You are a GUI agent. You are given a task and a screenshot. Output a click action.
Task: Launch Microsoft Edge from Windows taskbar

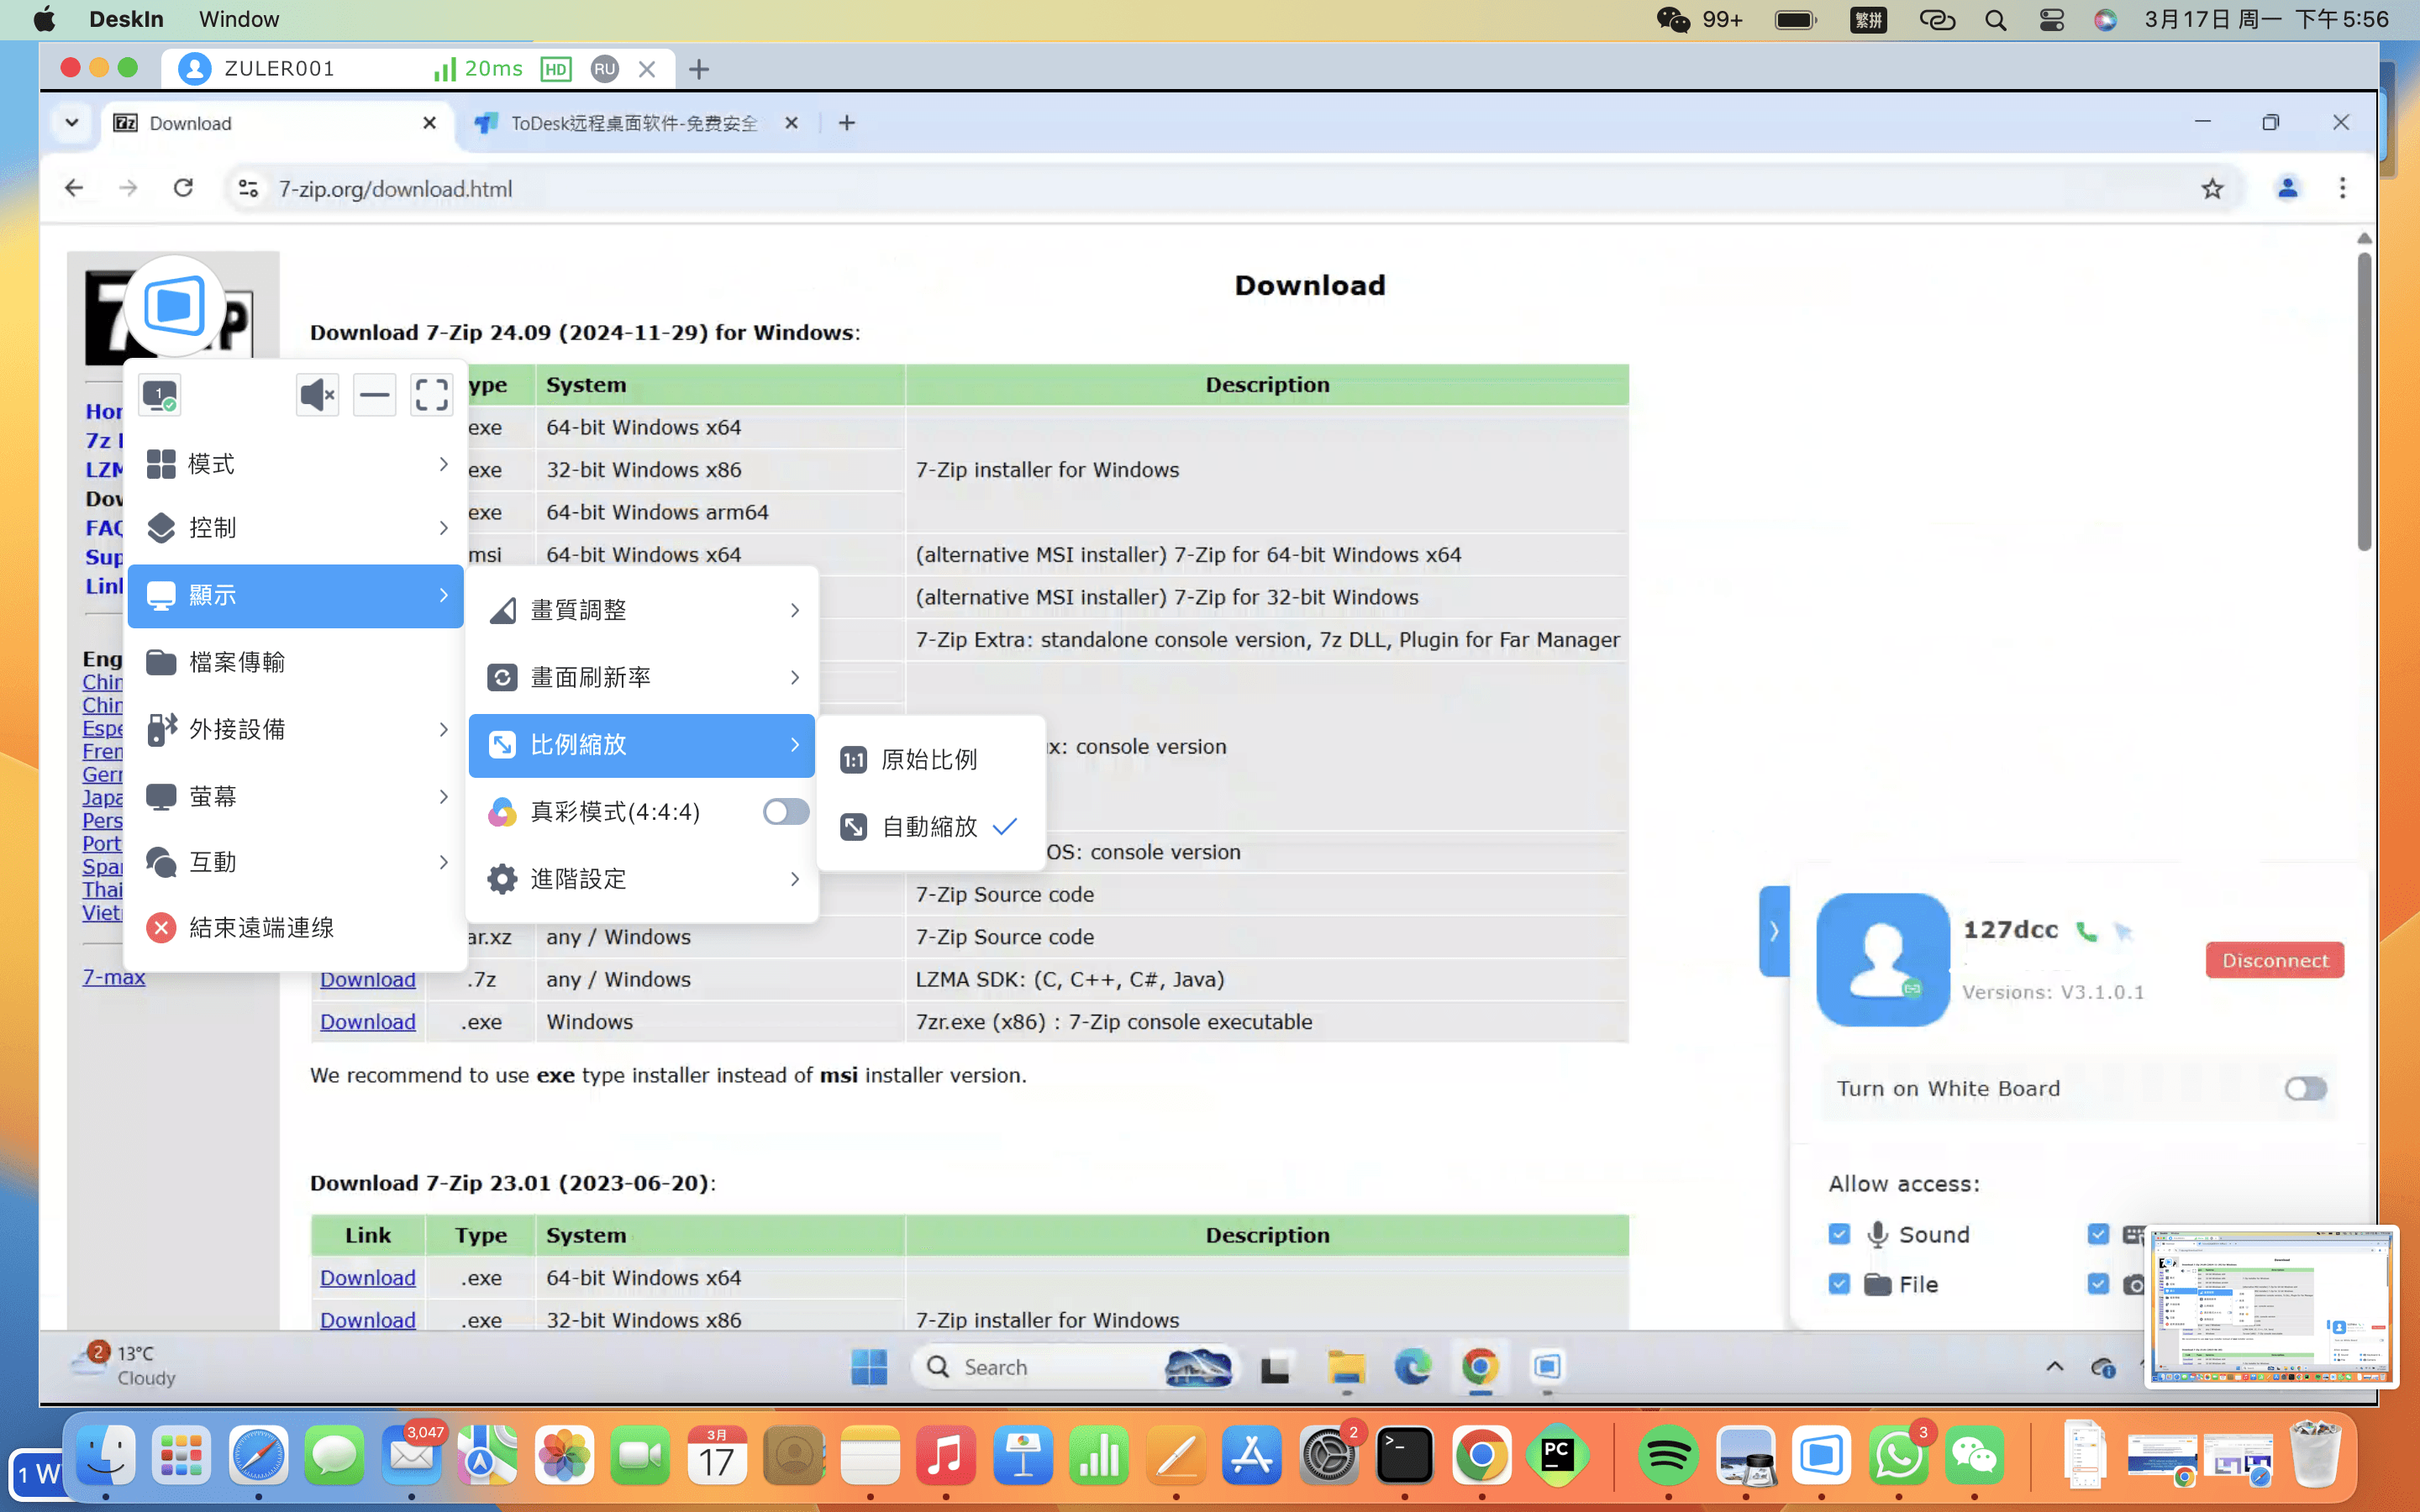pyautogui.click(x=1412, y=1367)
